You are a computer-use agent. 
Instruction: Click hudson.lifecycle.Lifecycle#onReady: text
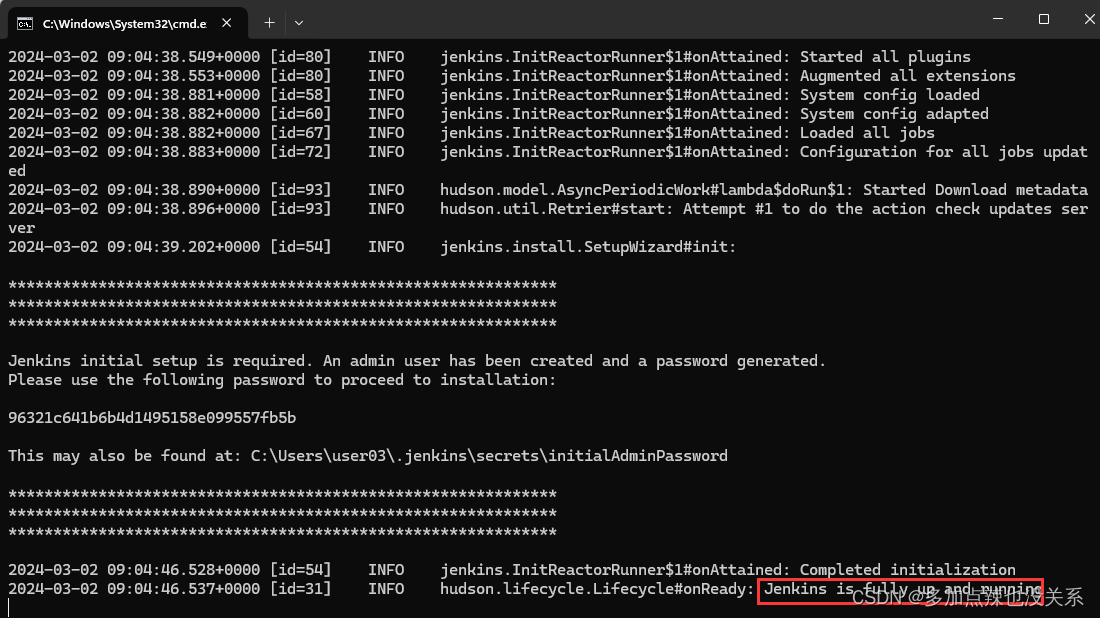(x=597, y=589)
